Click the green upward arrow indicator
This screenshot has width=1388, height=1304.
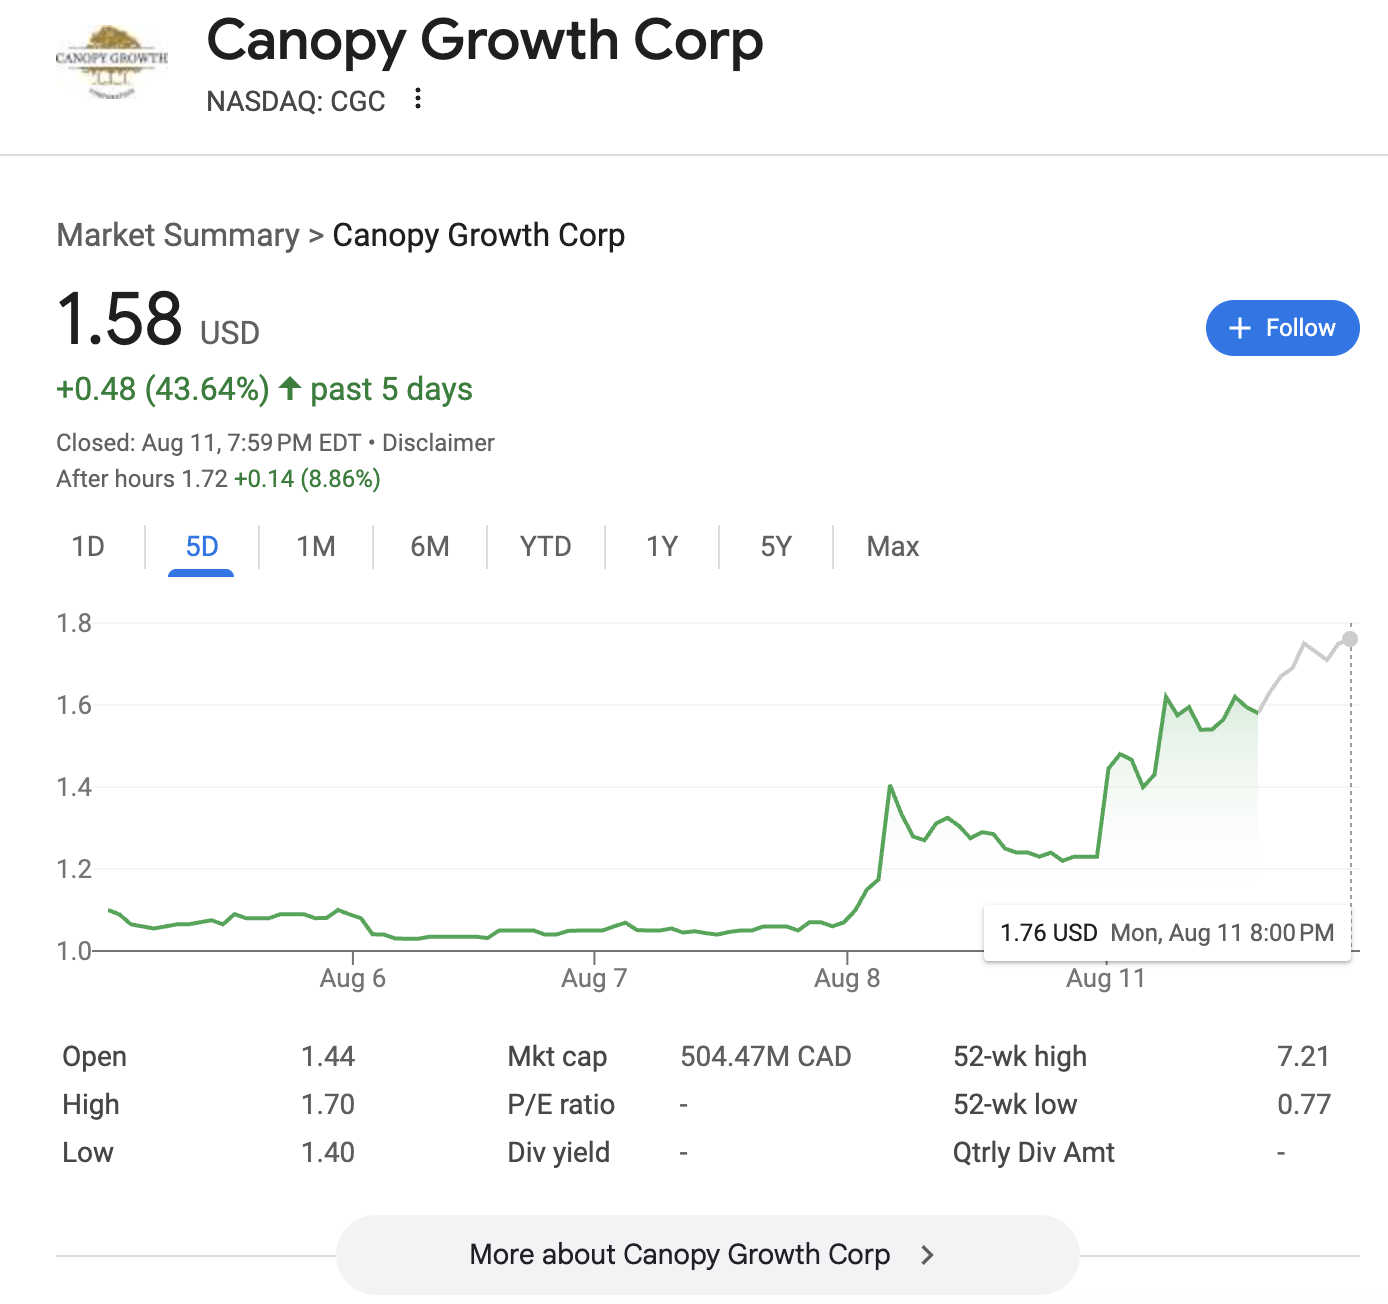point(290,388)
